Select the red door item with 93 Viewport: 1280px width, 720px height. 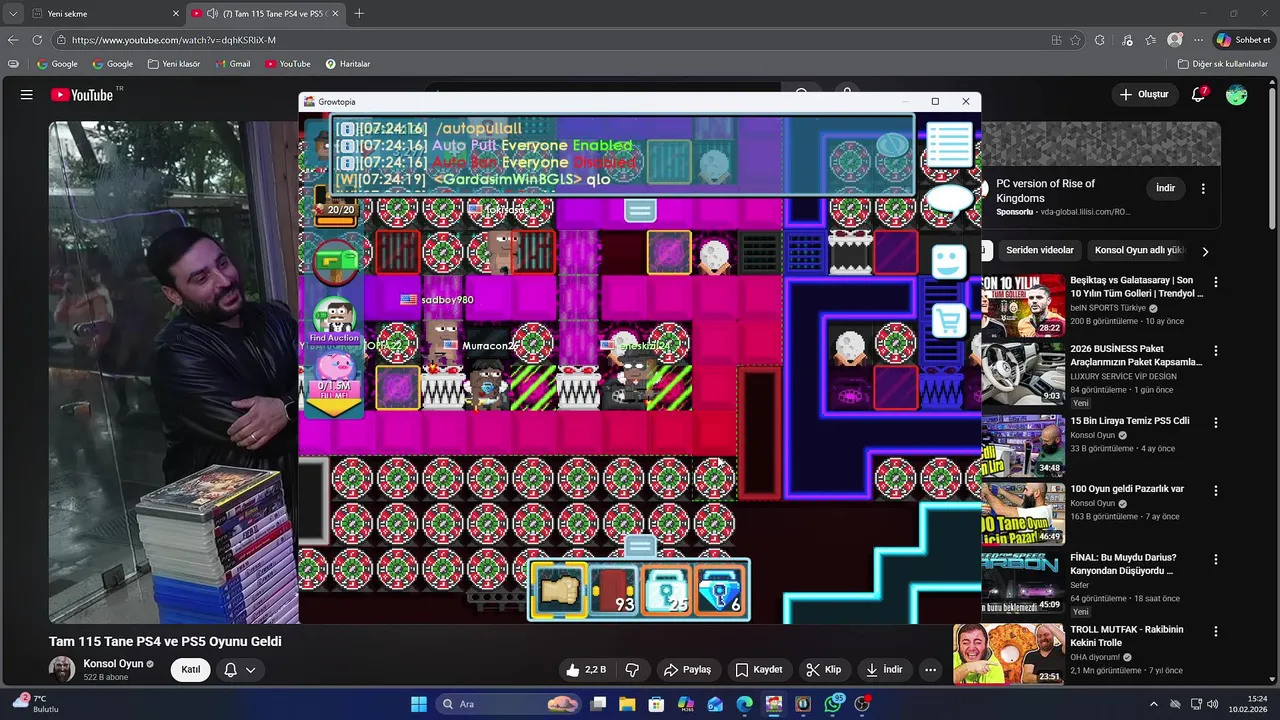click(612, 590)
